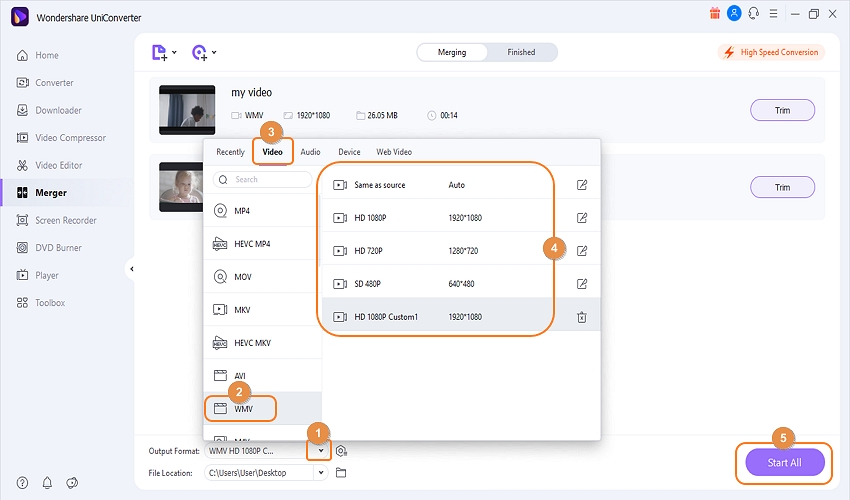Open Screen Recorder

(56, 220)
